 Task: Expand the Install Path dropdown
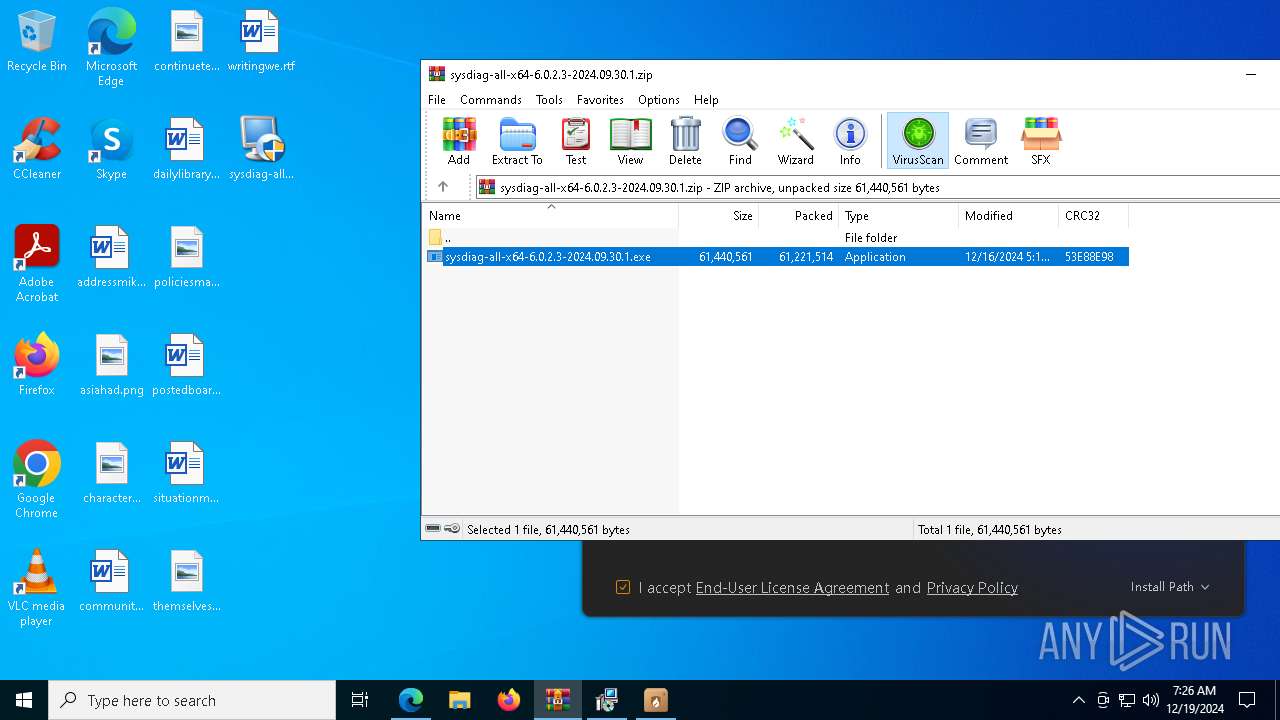click(x=1170, y=587)
